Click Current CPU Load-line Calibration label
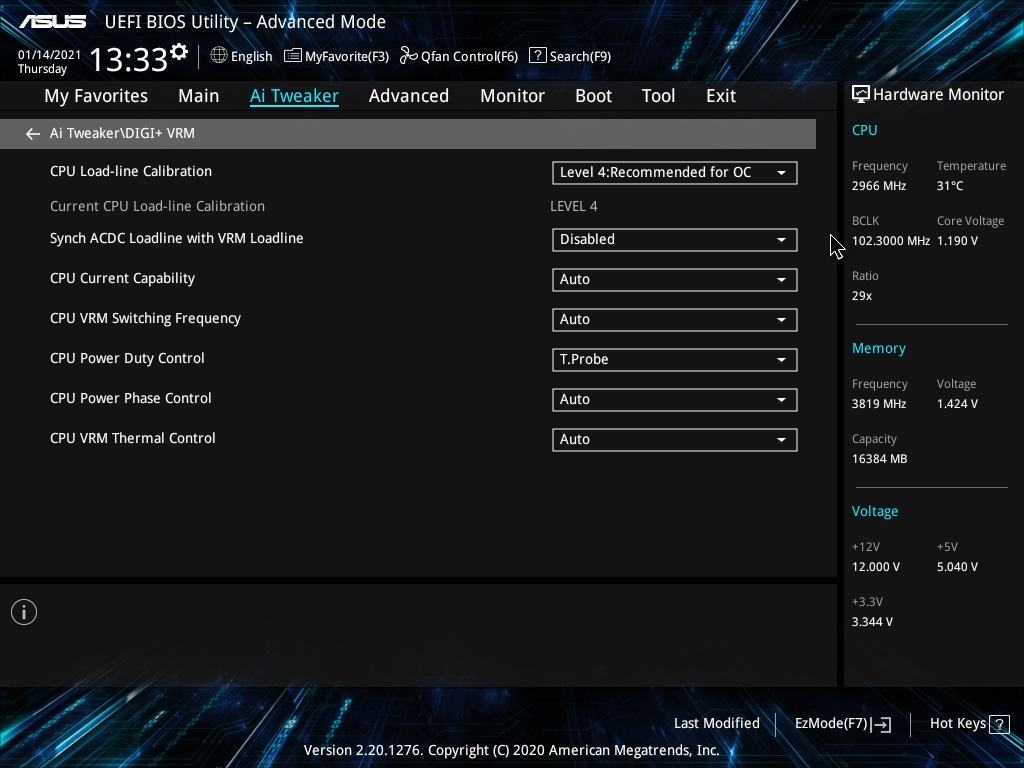The image size is (1024, 768). click(157, 206)
